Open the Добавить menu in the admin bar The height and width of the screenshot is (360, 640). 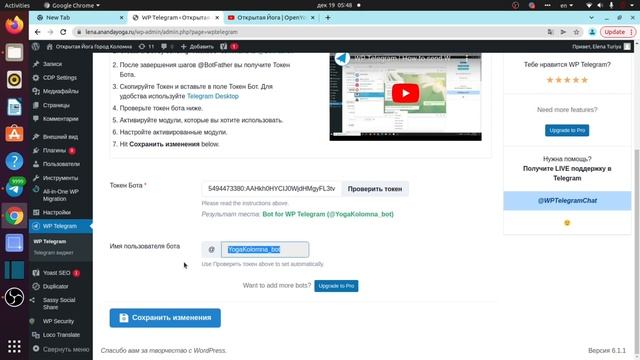[197, 47]
